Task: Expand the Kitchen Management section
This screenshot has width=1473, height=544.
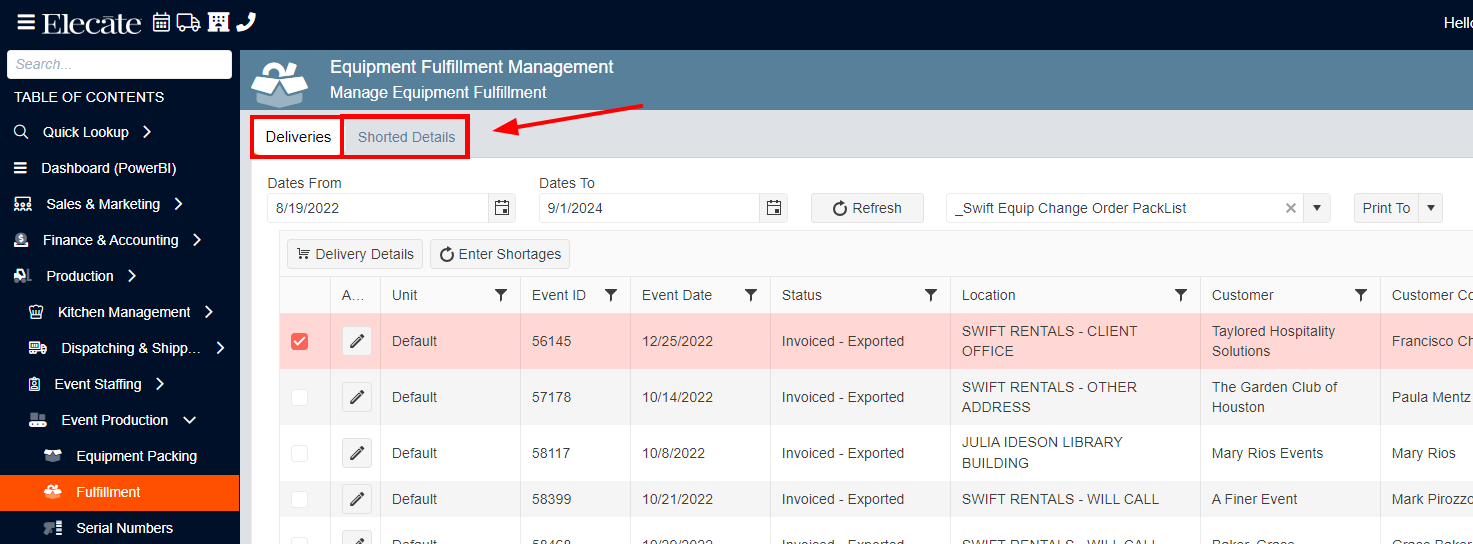Action: point(208,312)
